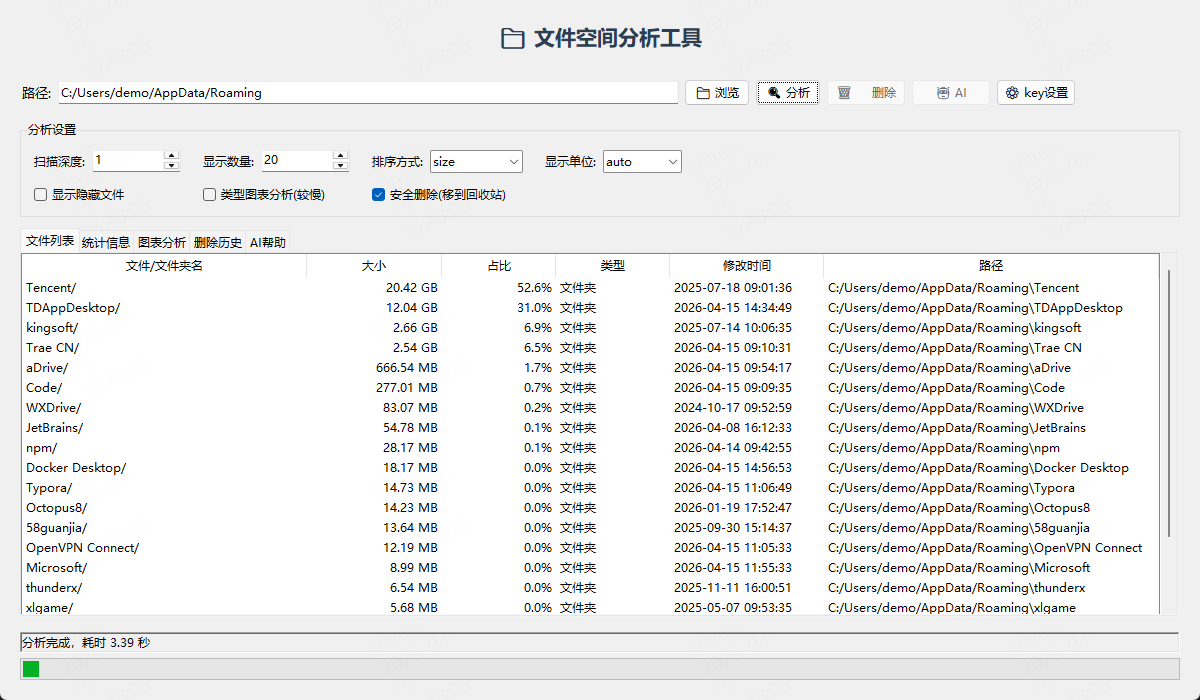Select the 58guanjia/ folder row
The width and height of the screenshot is (1200, 700).
pos(591,528)
